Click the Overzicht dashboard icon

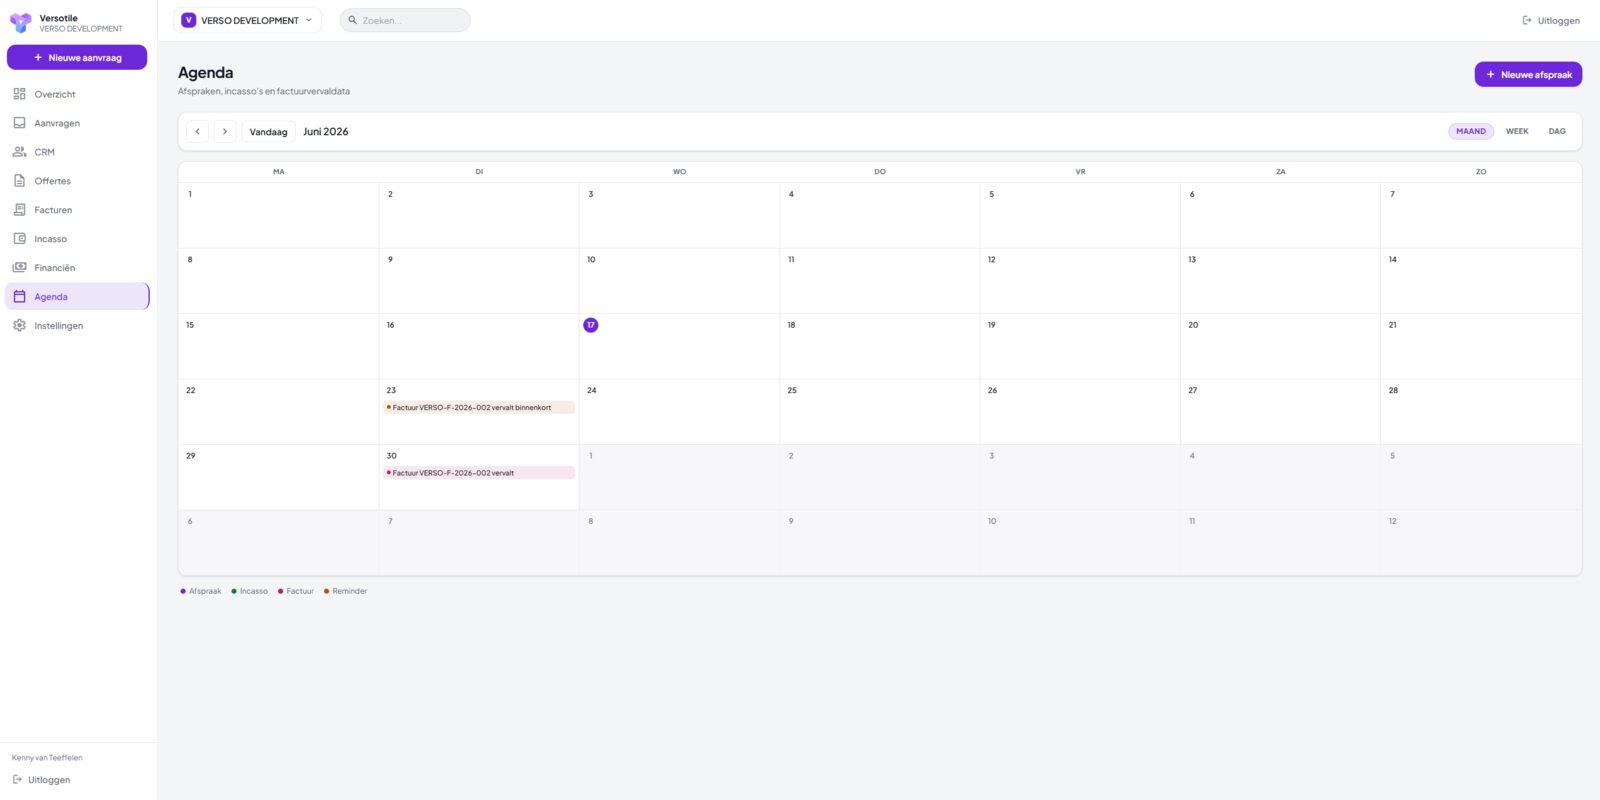tap(19, 94)
